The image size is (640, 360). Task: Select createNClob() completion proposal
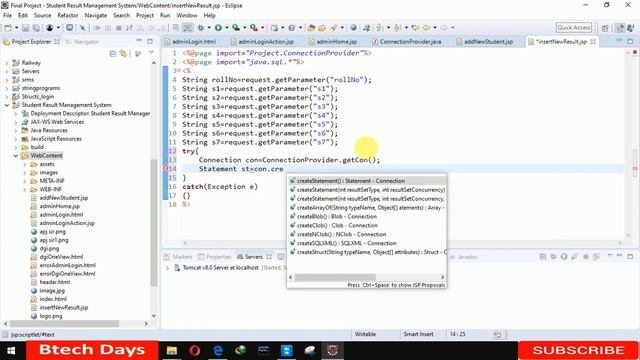click(367, 234)
